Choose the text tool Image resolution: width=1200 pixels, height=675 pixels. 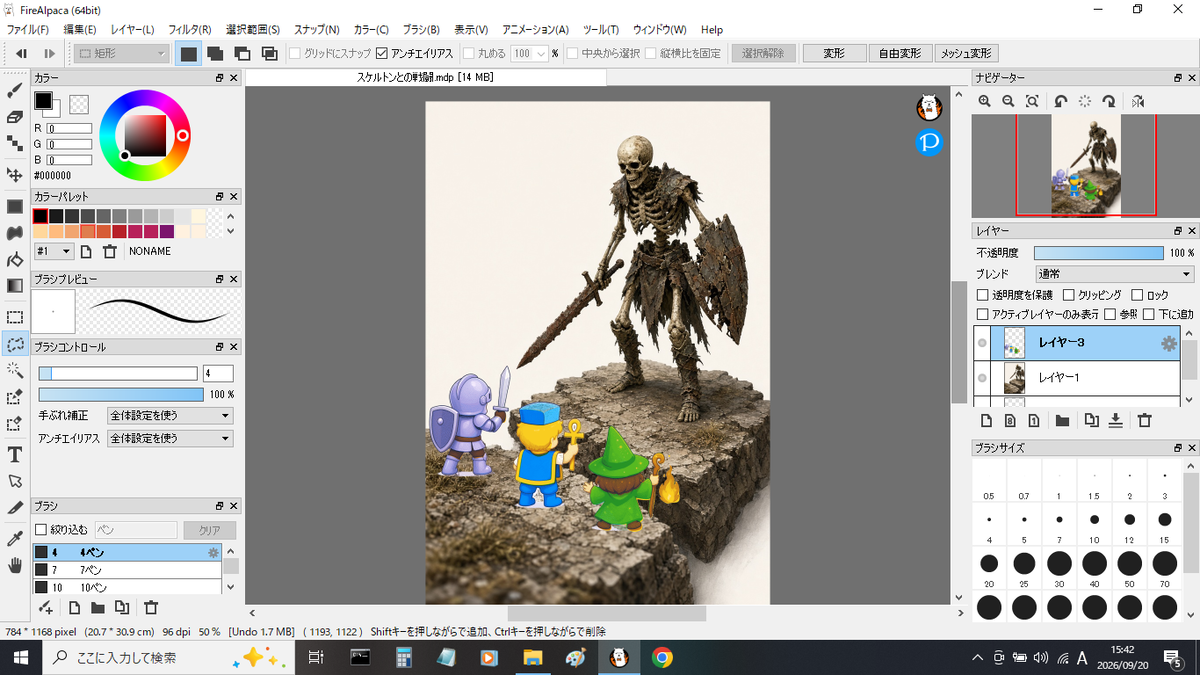(x=15, y=455)
